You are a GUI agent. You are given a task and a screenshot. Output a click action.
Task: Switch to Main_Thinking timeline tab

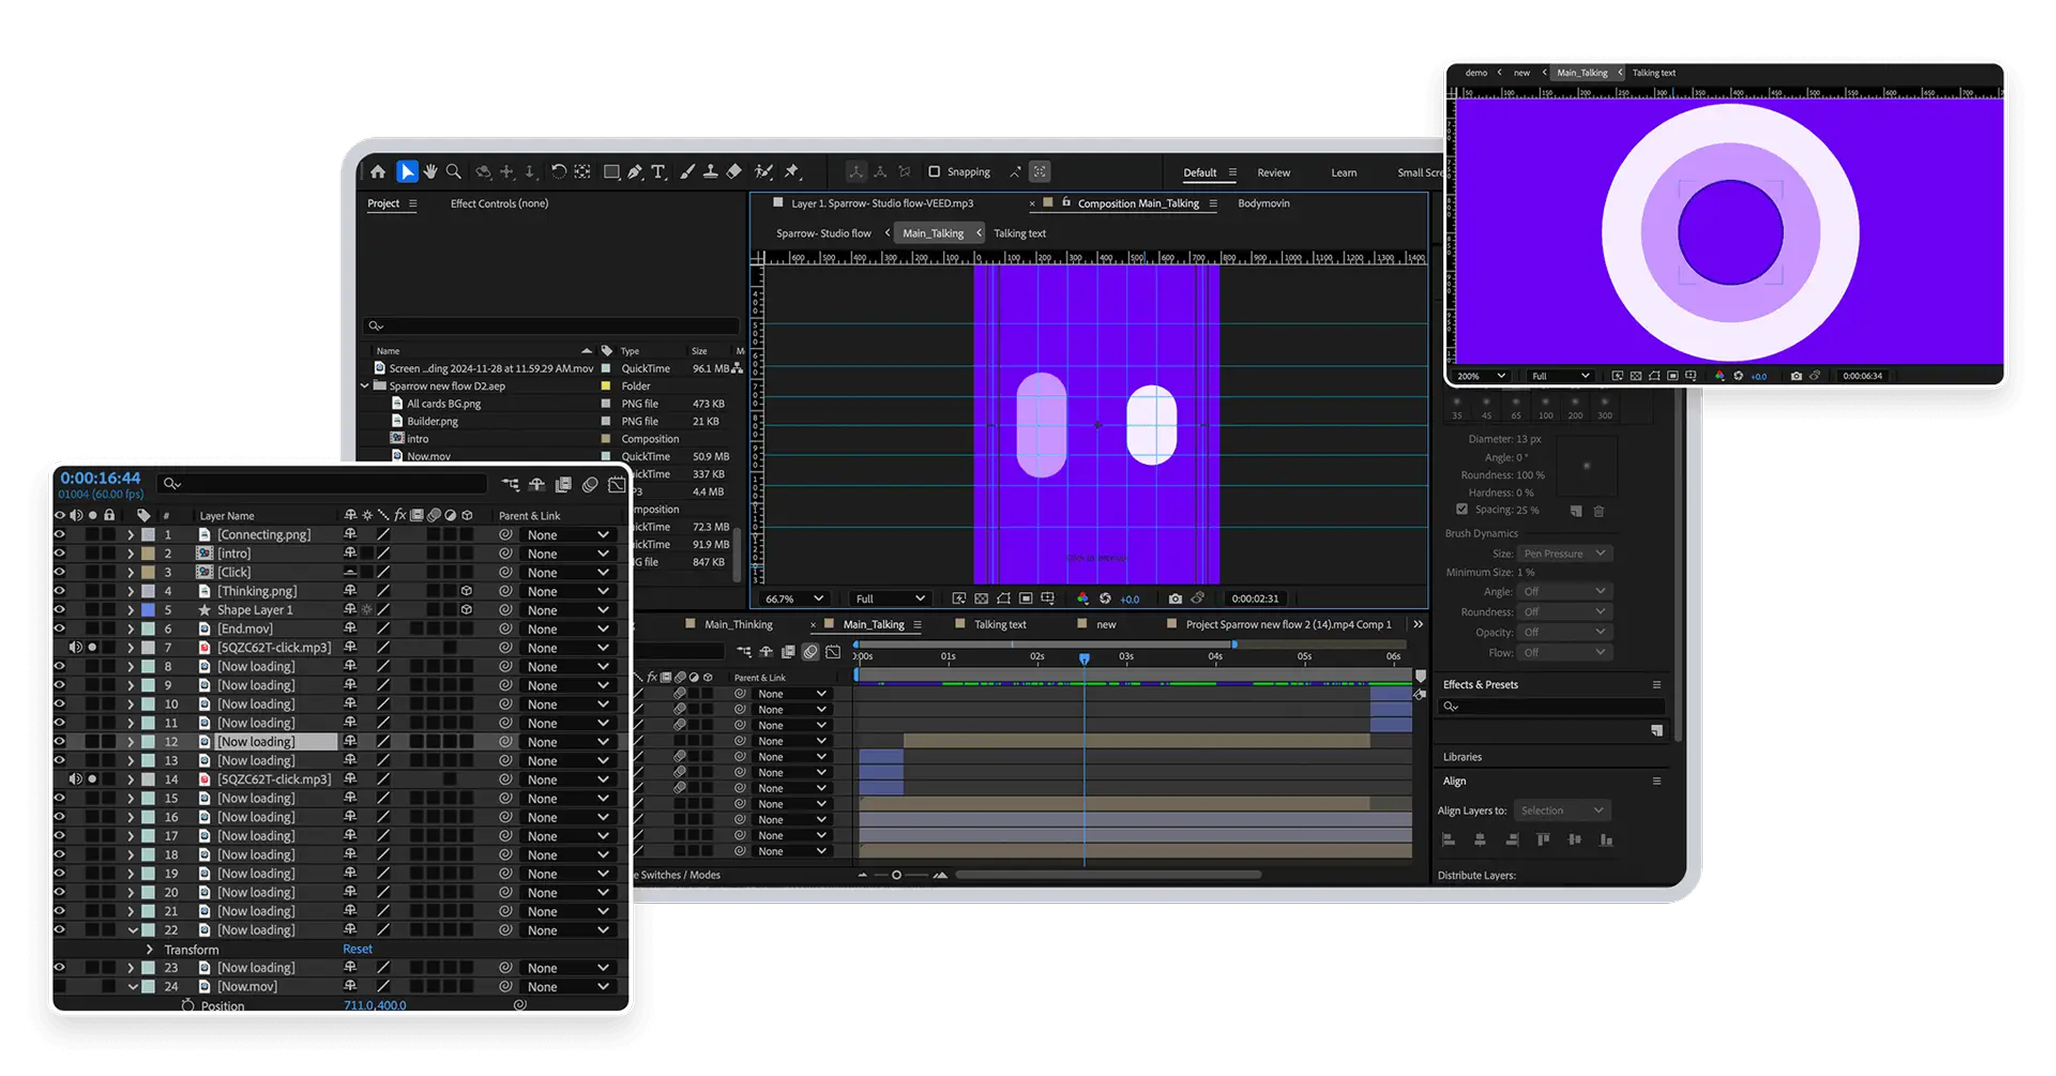[738, 625]
